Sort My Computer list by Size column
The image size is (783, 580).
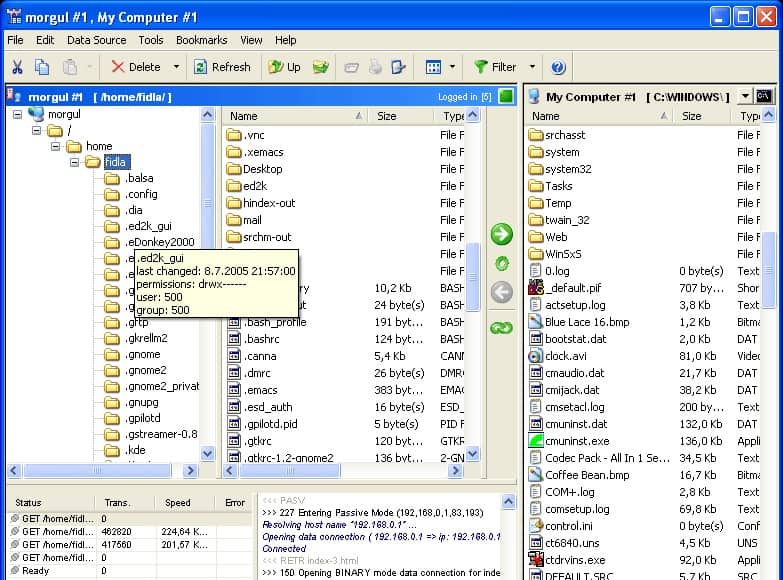(701, 116)
